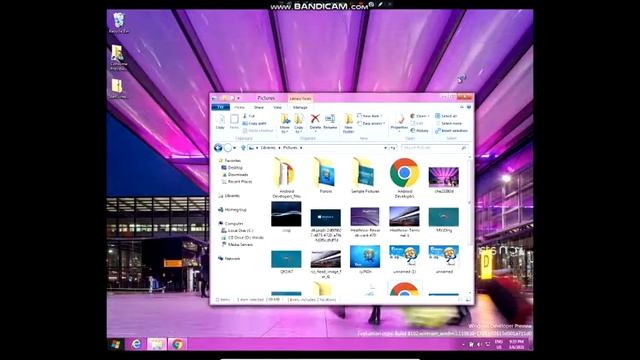Create a New folder from ribbon
This screenshot has width=640, height=360.
coord(348,123)
